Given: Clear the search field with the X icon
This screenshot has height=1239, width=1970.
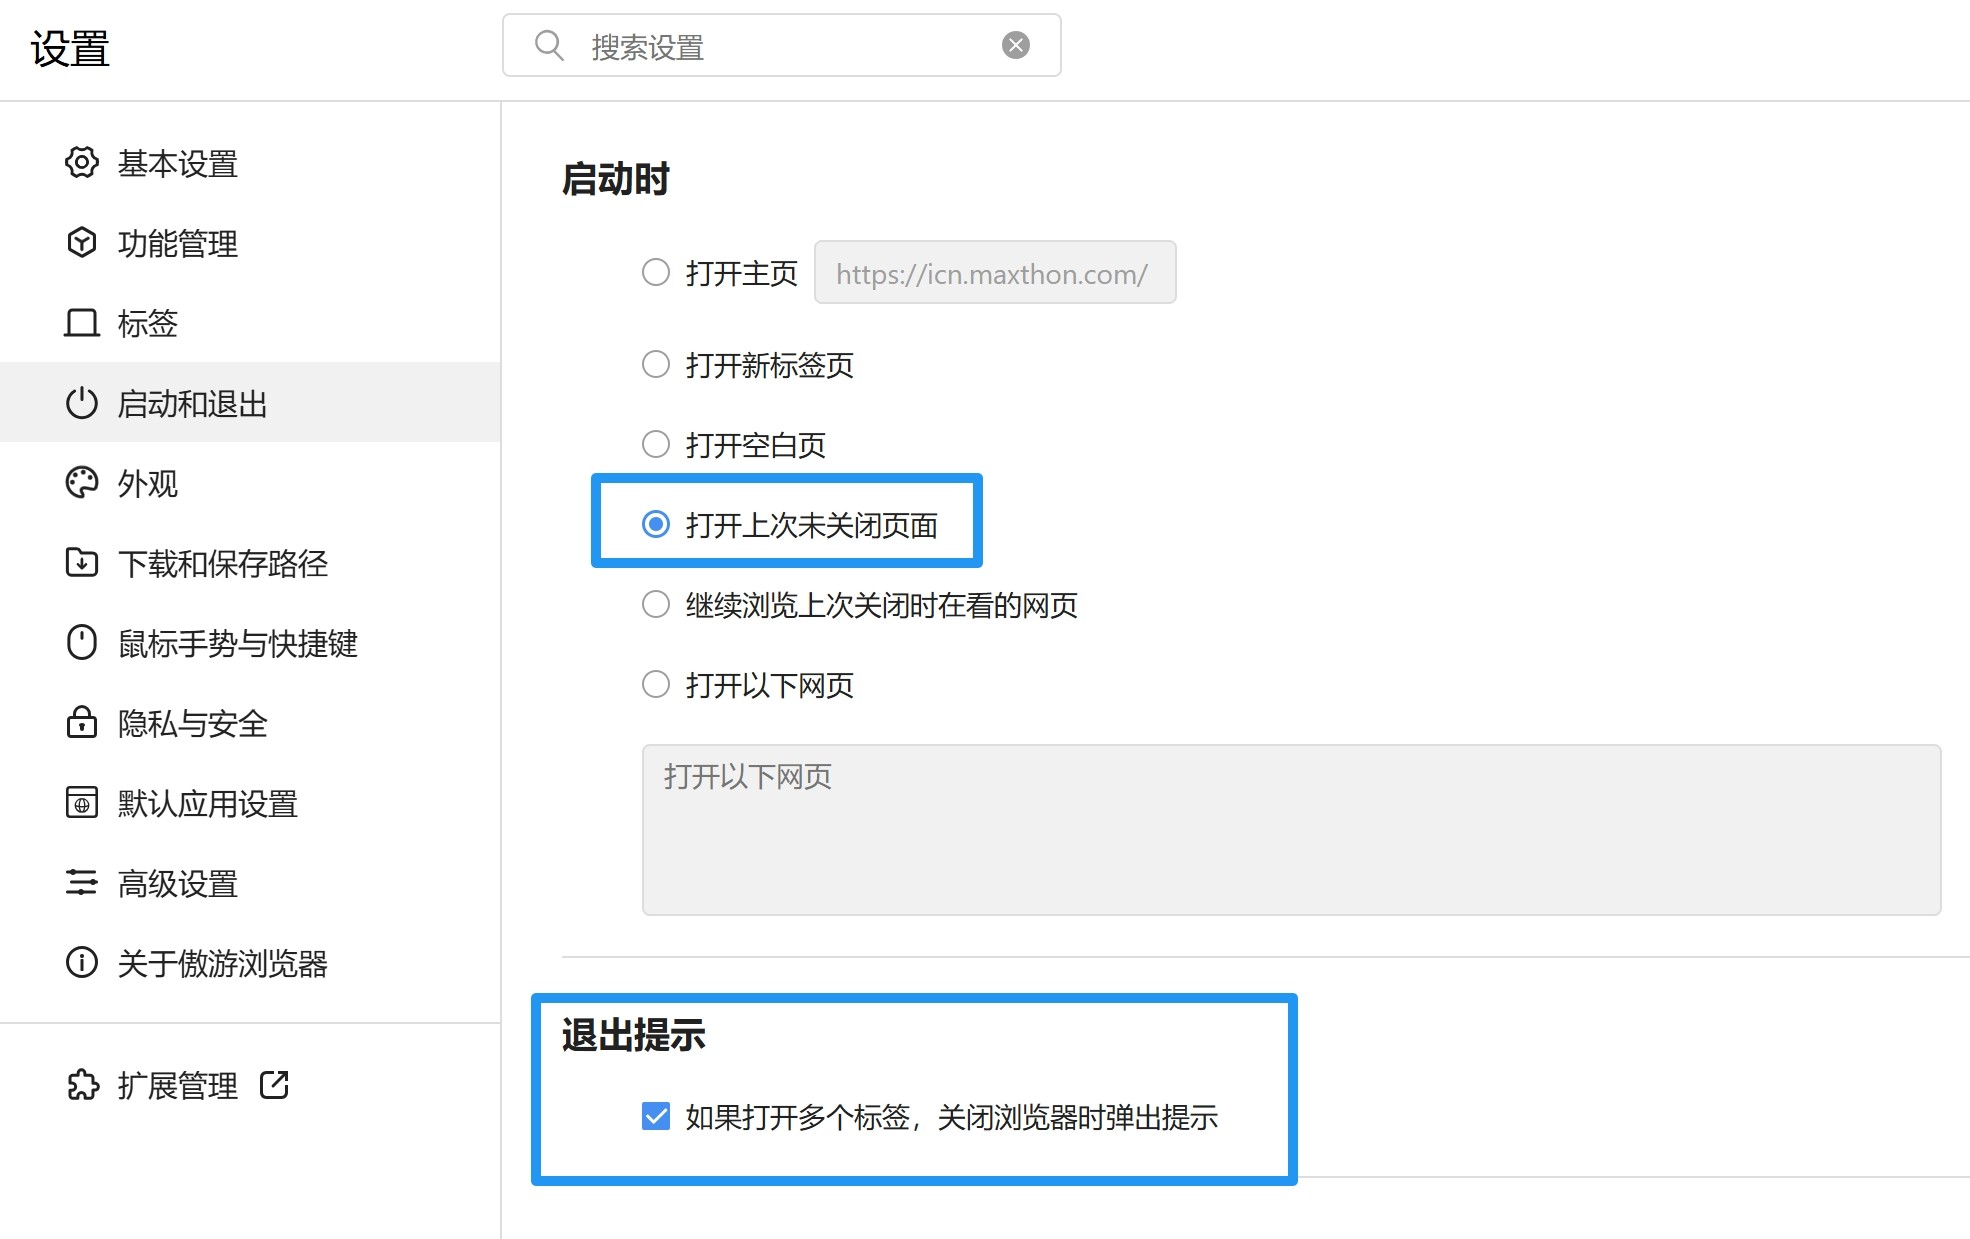Looking at the screenshot, I should pyautogui.click(x=1016, y=45).
